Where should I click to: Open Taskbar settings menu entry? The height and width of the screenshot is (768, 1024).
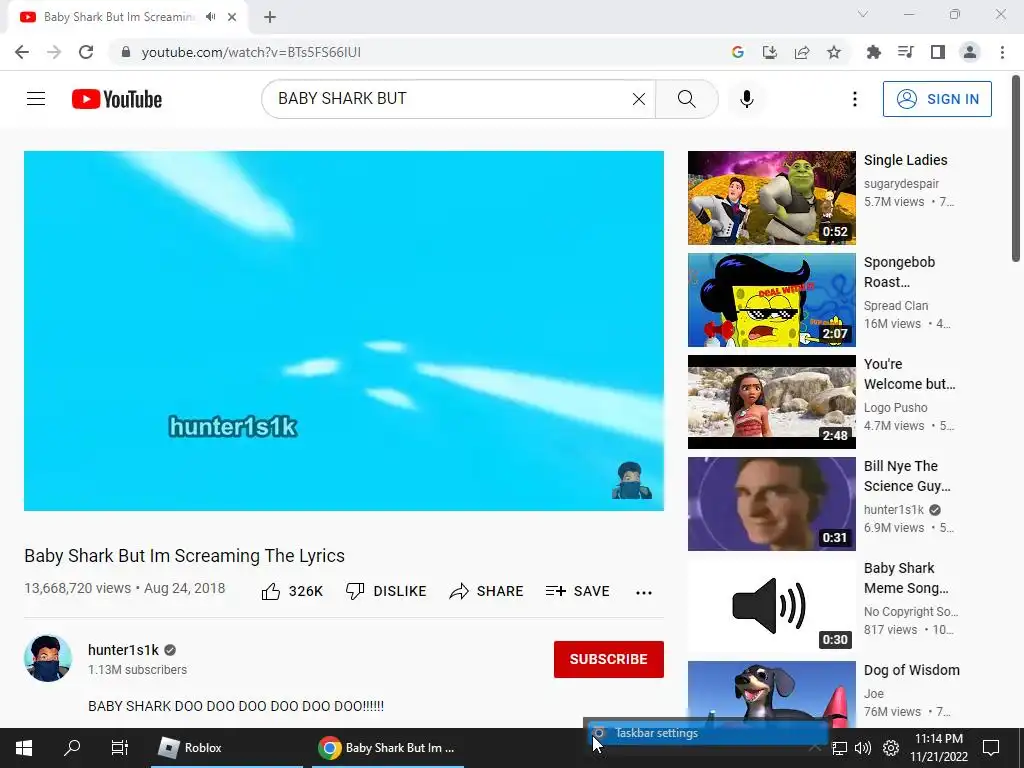click(x=707, y=733)
